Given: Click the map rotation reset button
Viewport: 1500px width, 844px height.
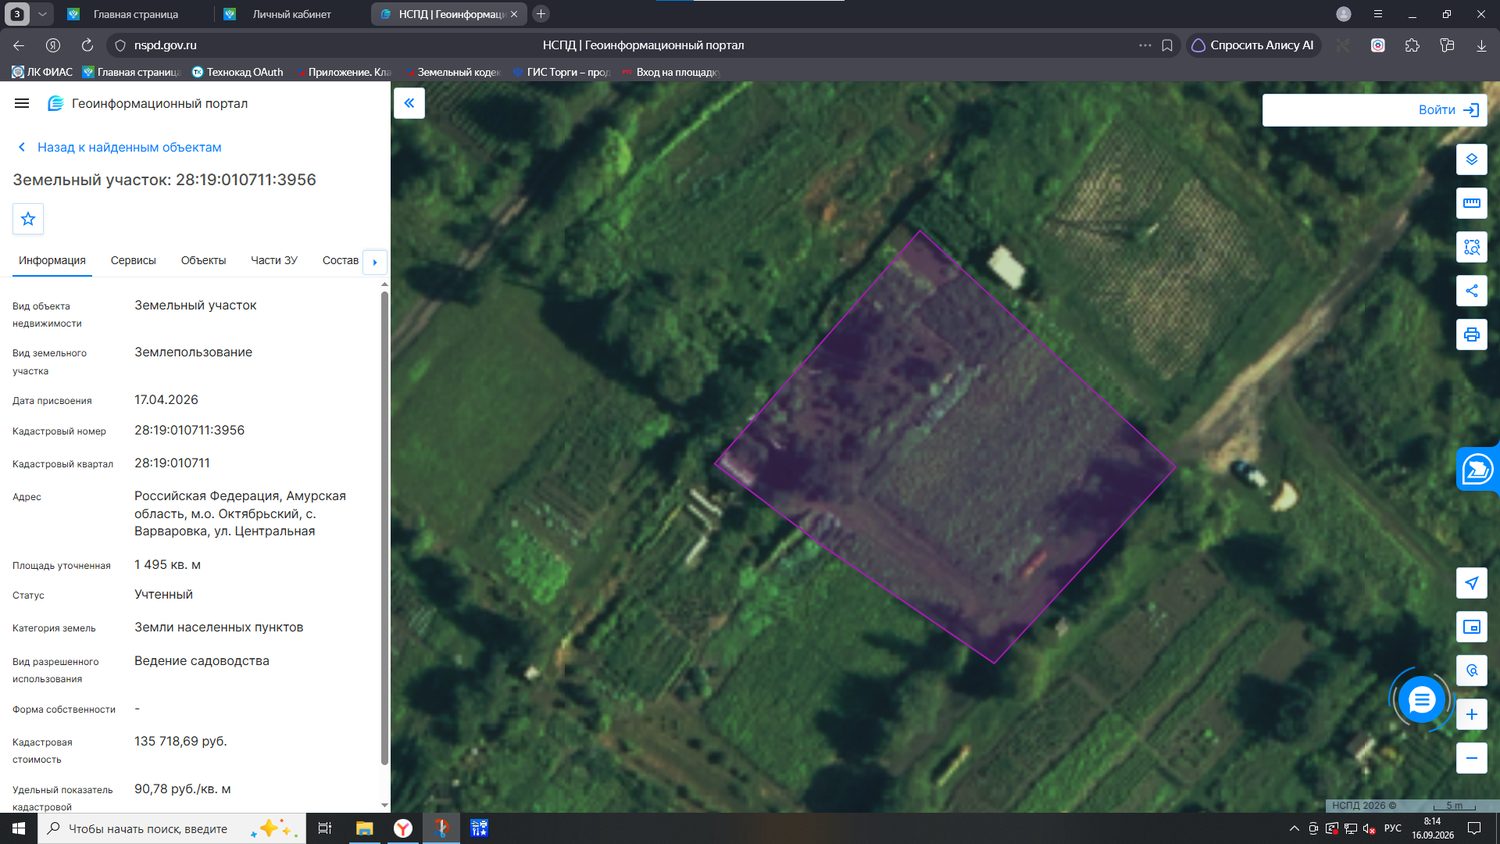Looking at the screenshot, I should tap(1471, 671).
